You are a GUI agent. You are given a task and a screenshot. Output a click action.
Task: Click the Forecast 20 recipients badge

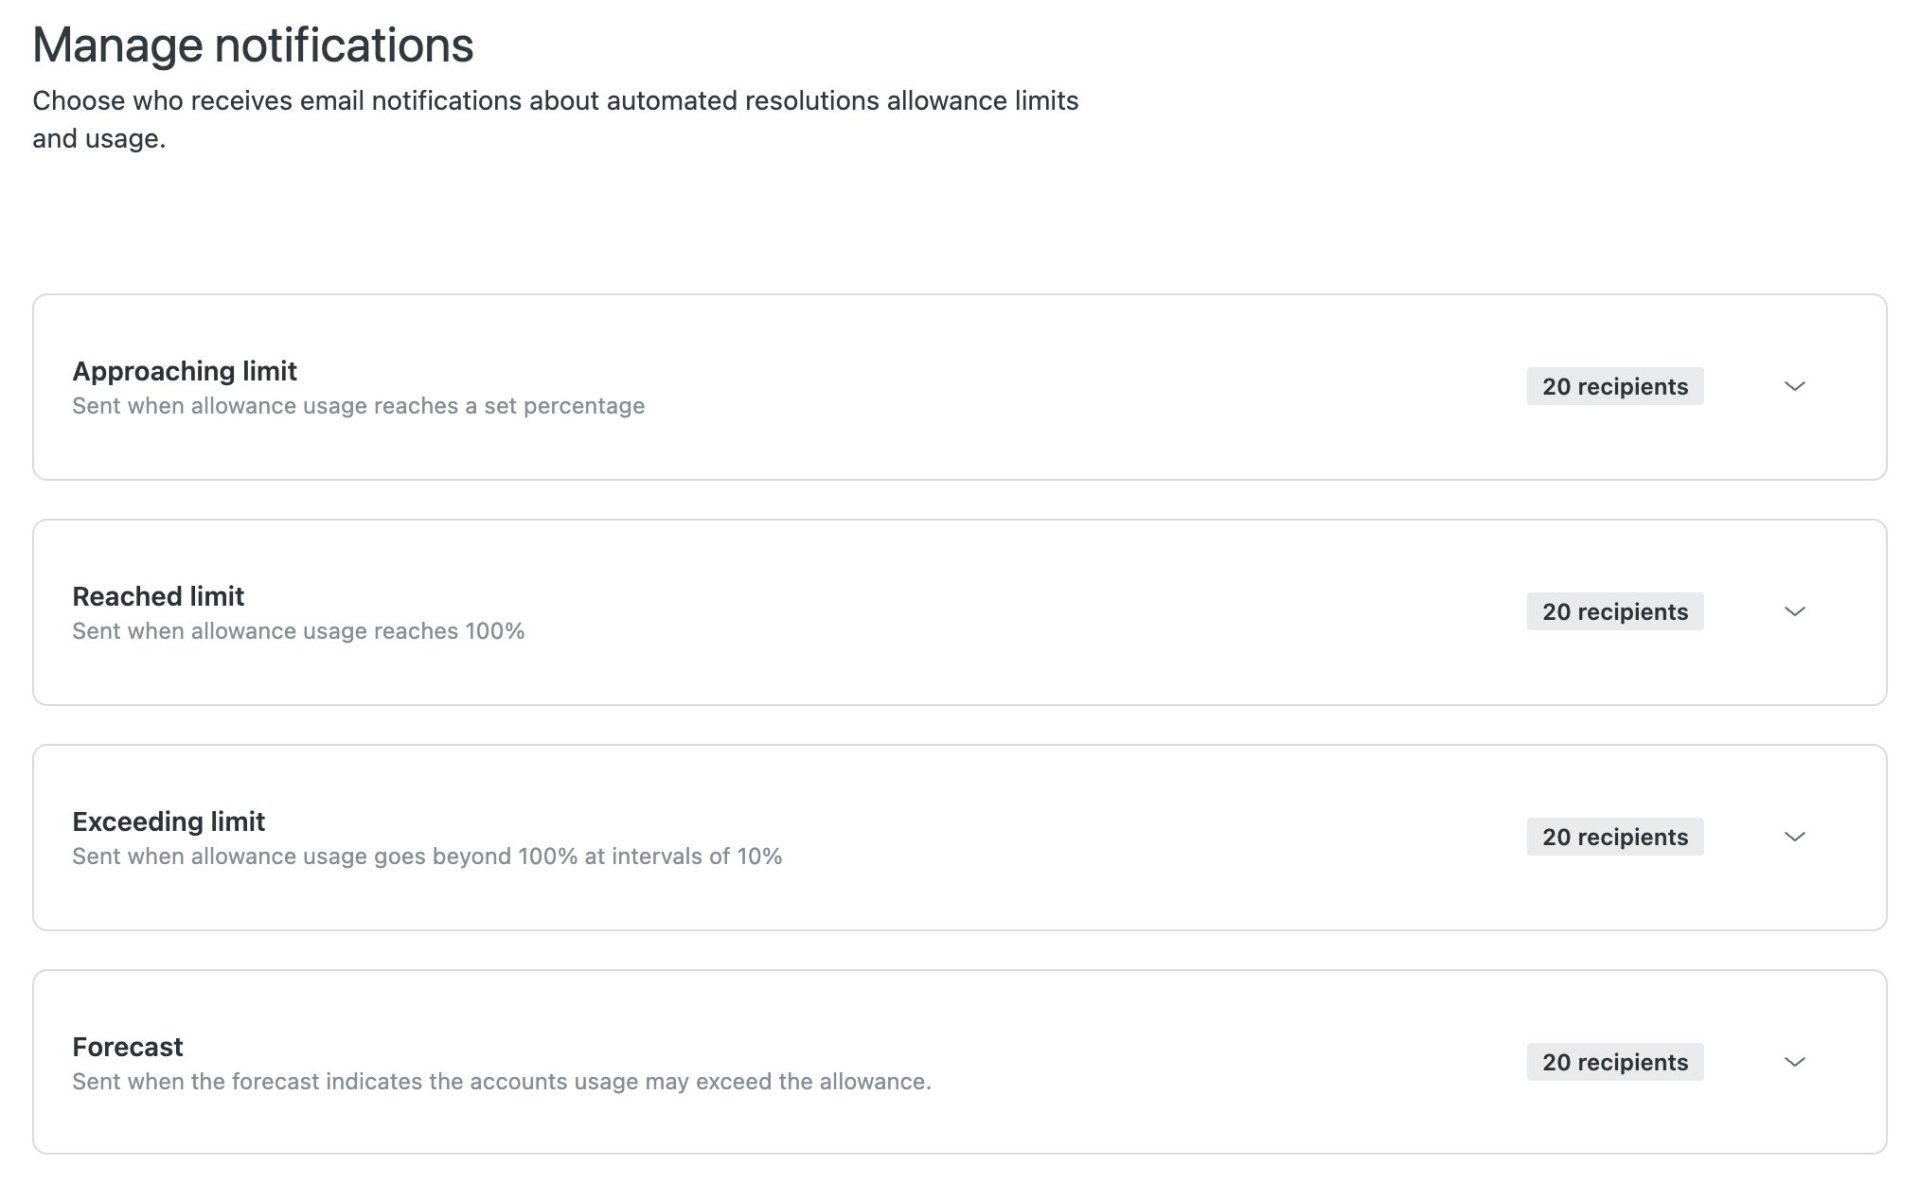1614,1062
